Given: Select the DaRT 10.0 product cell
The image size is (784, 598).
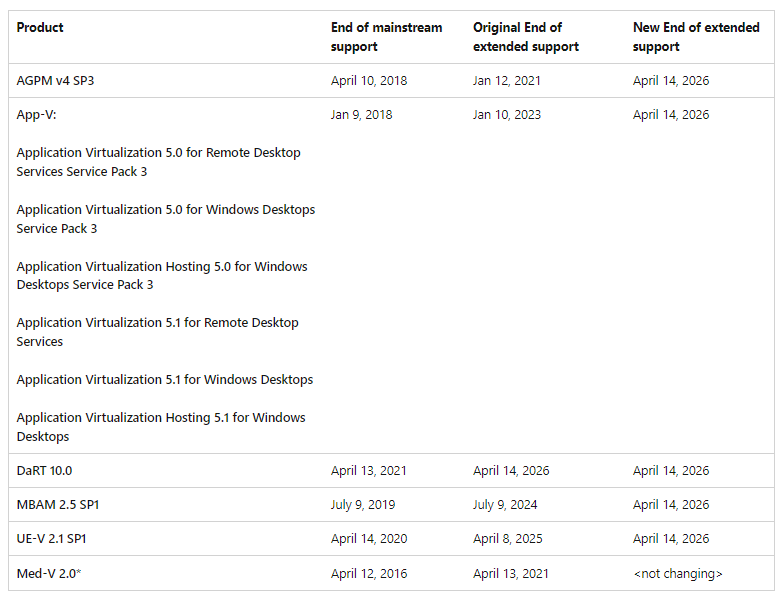Looking at the screenshot, I should [44, 470].
